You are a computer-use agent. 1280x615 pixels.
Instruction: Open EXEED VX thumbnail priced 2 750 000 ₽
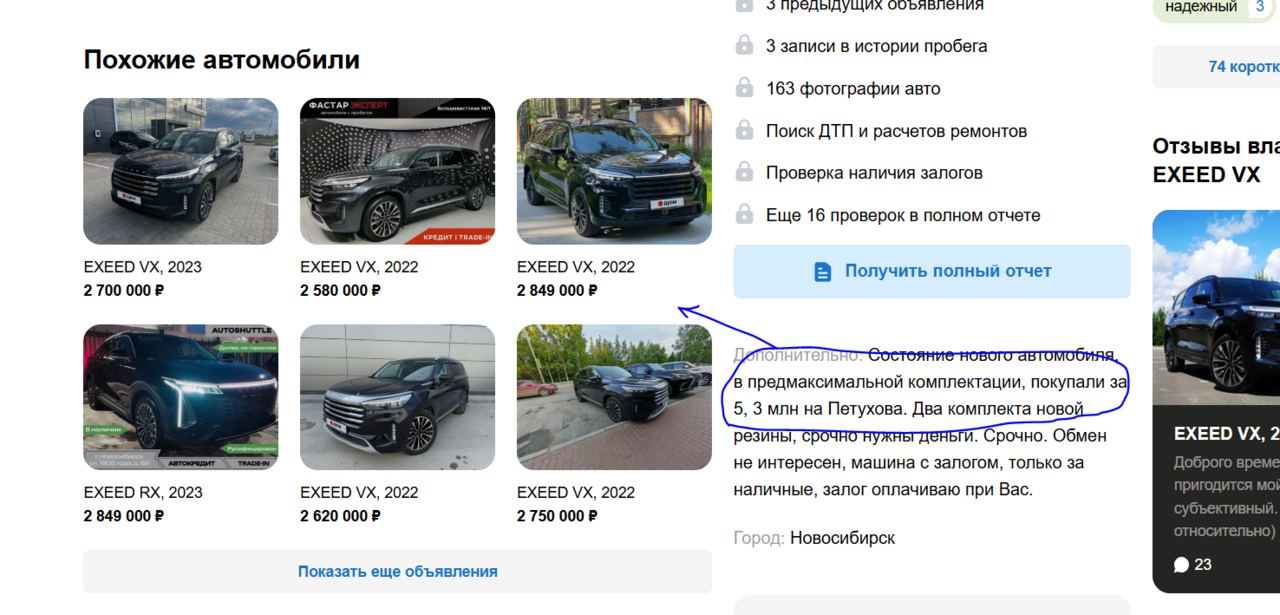tap(614, 397)
